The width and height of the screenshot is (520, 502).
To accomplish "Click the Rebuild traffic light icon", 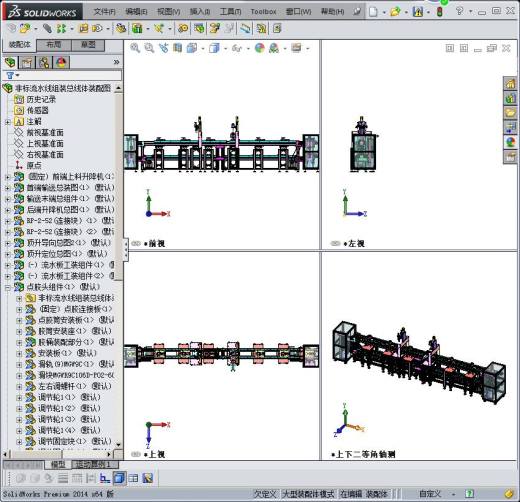I will tap(440, 12).
